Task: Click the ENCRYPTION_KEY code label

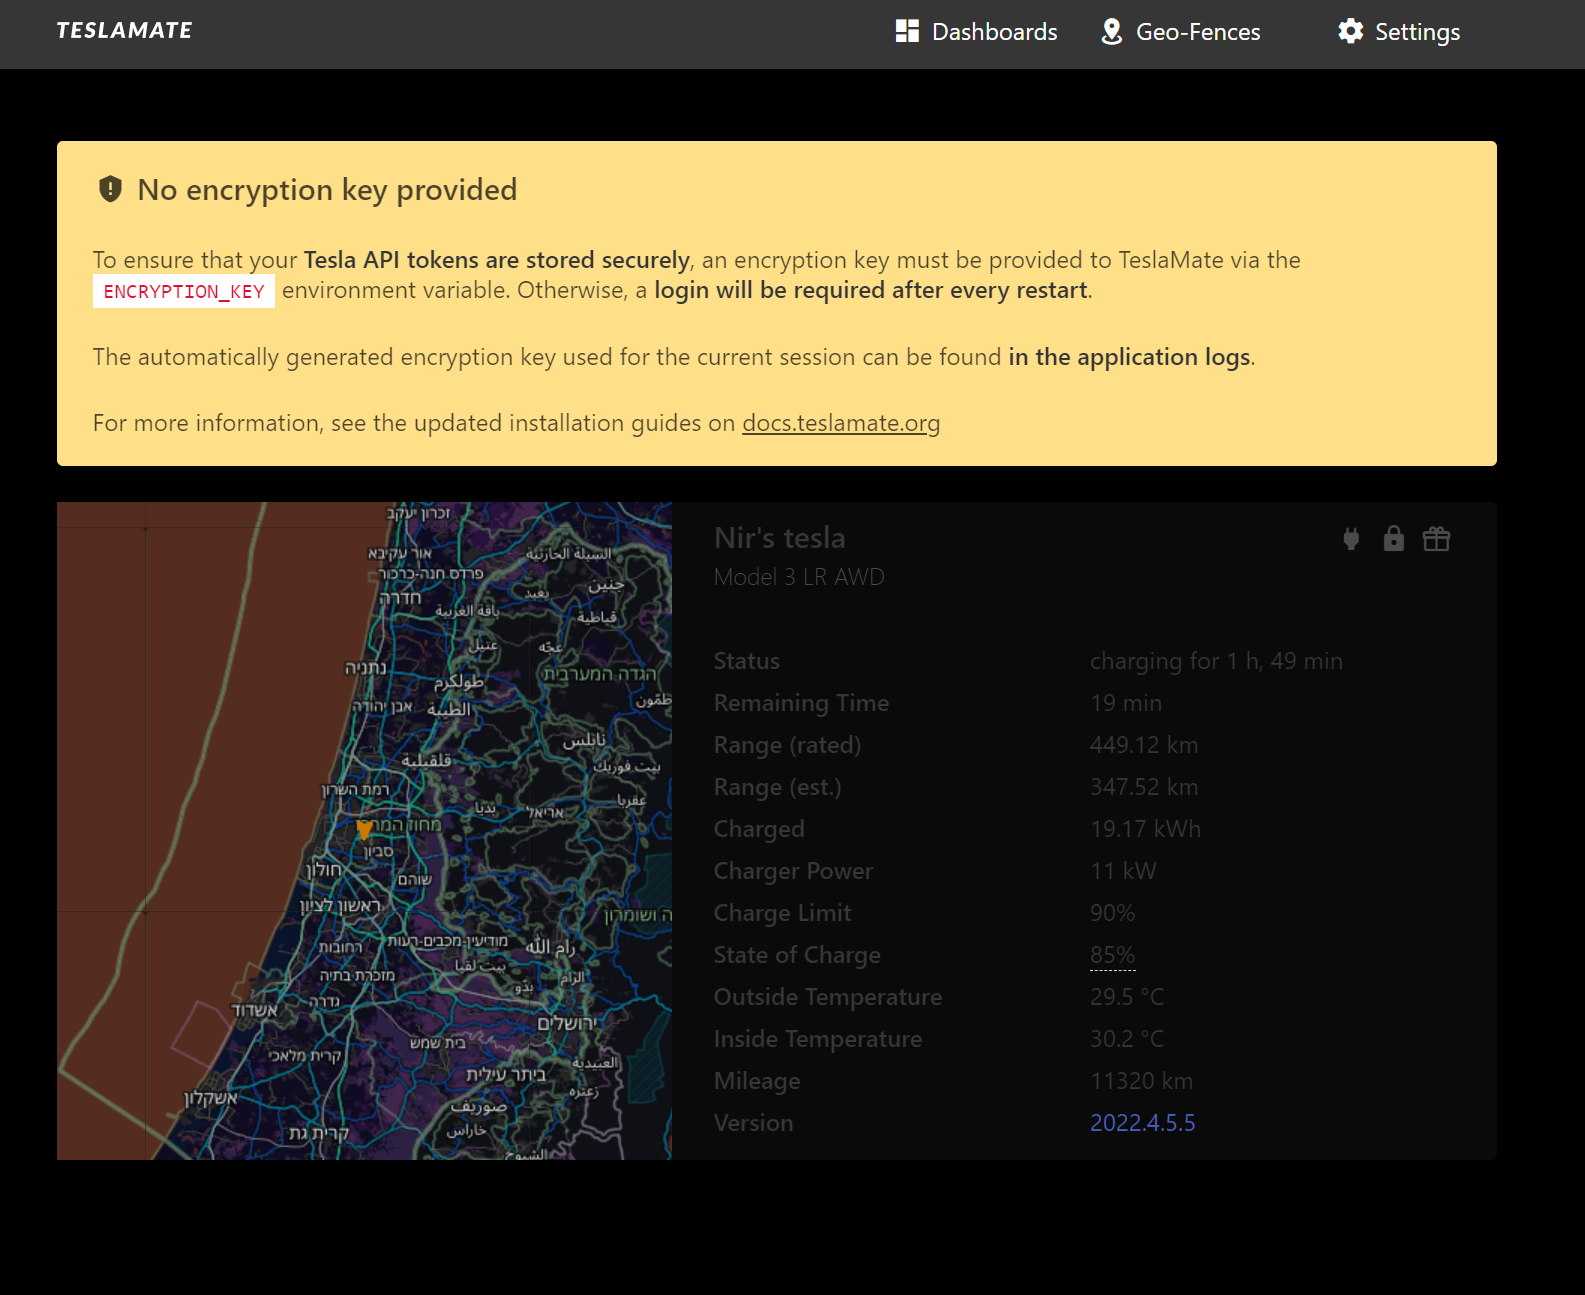Action: pyautogui.click(x=184, y=291)
